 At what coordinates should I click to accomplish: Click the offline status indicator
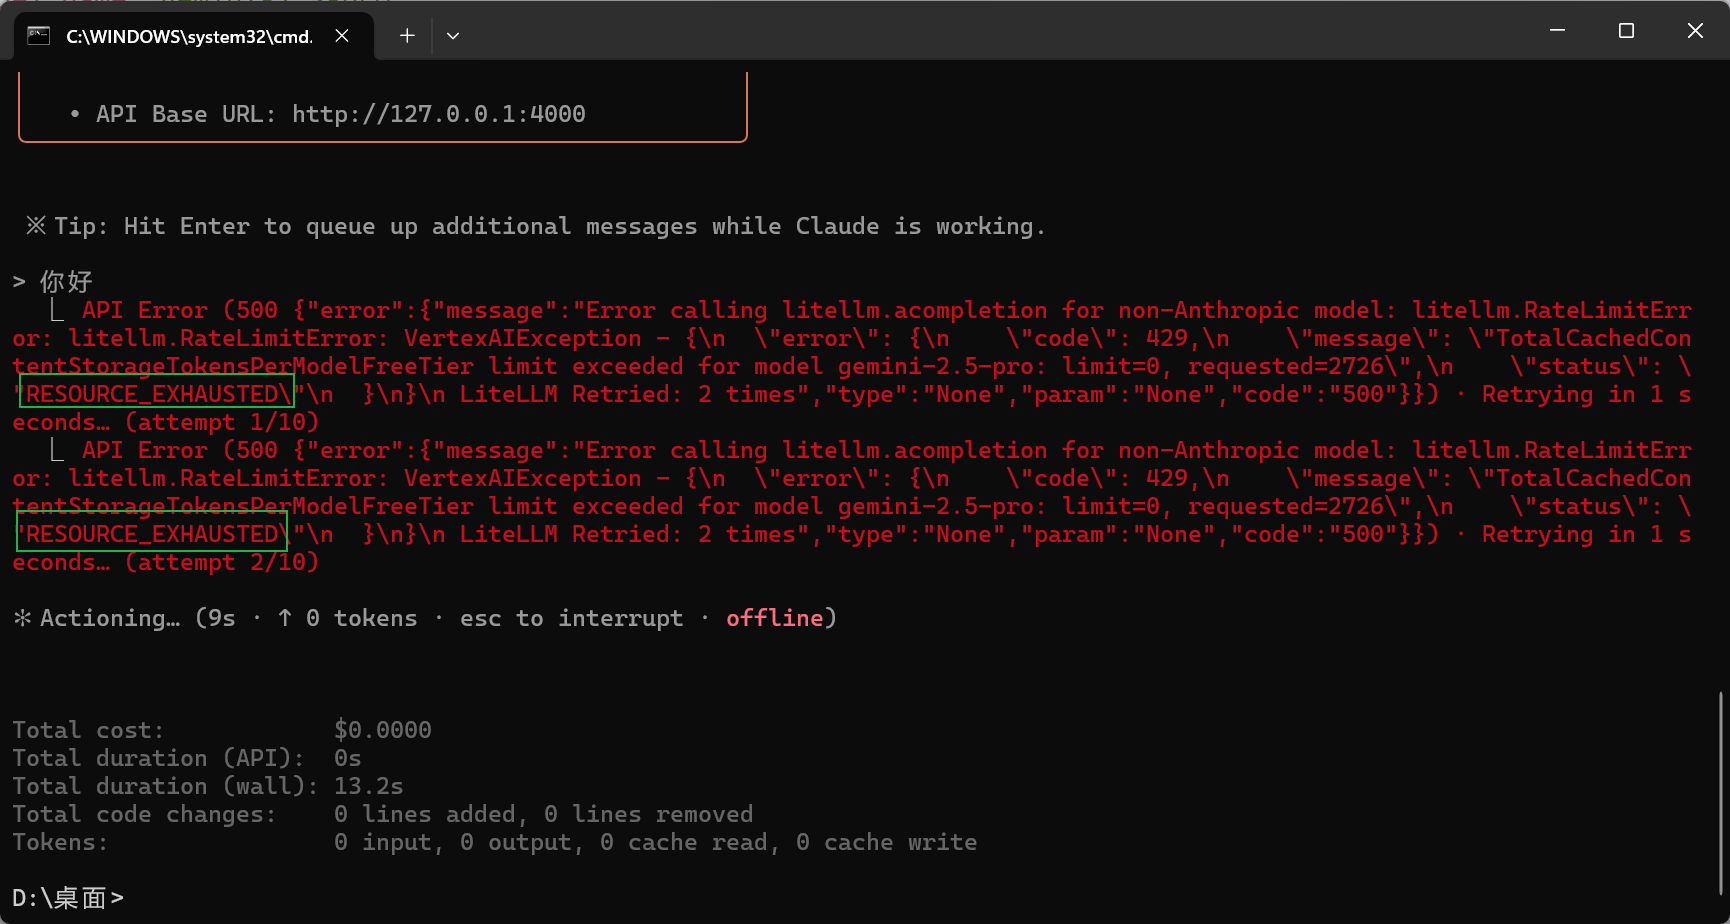click(775, 617)
